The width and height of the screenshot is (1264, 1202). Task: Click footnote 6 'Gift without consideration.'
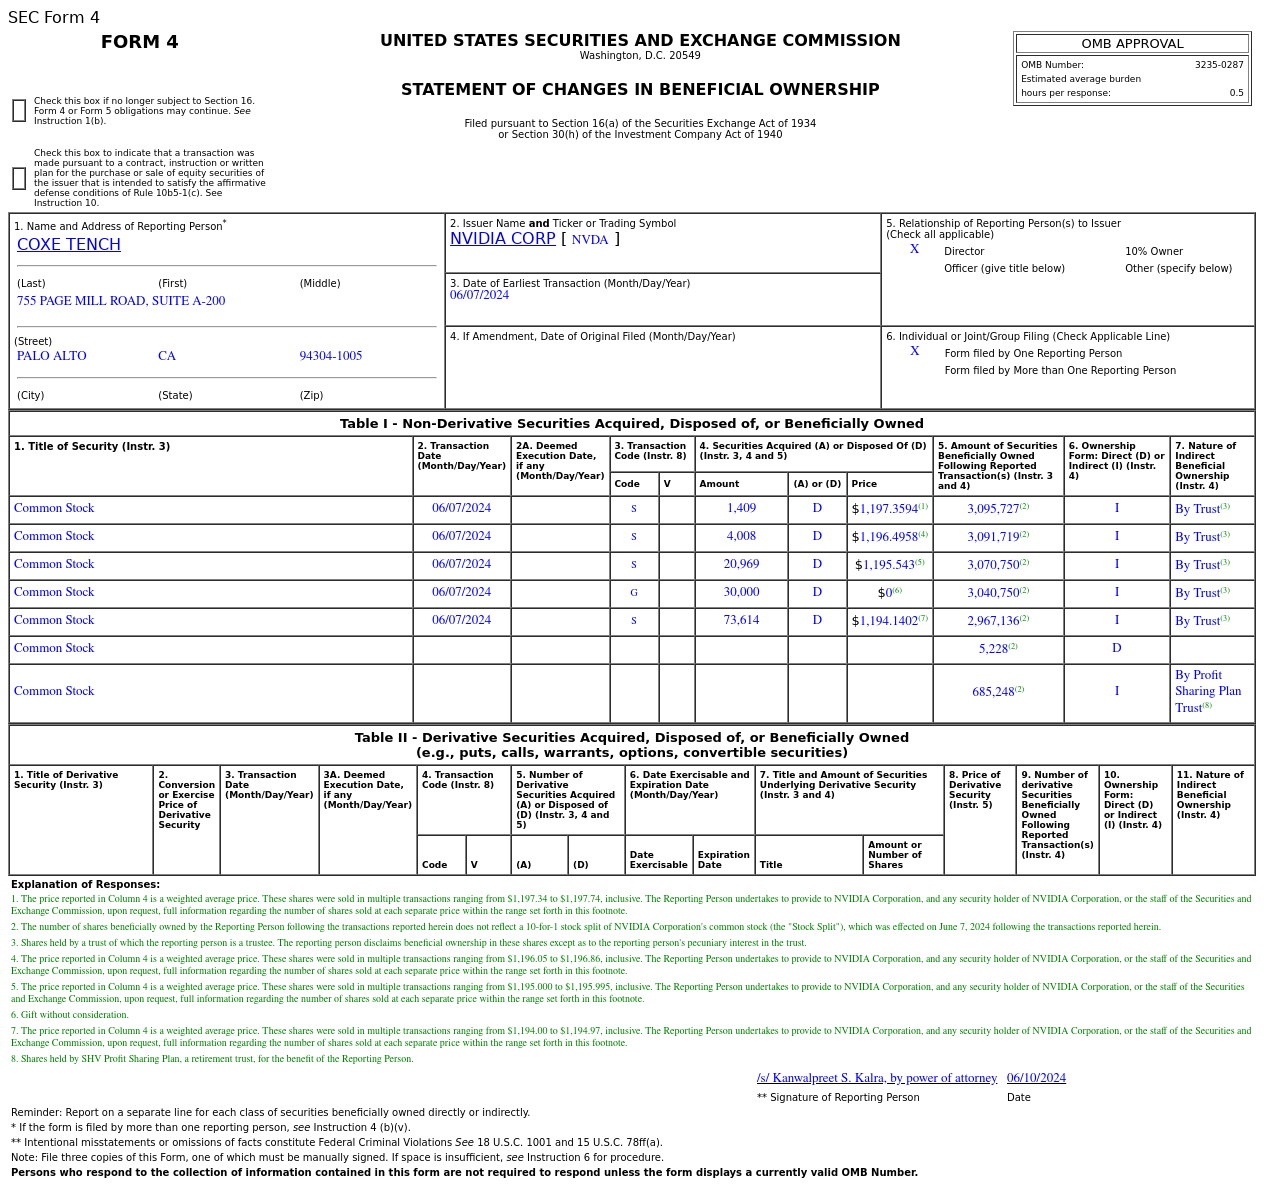pos(70,1015)
